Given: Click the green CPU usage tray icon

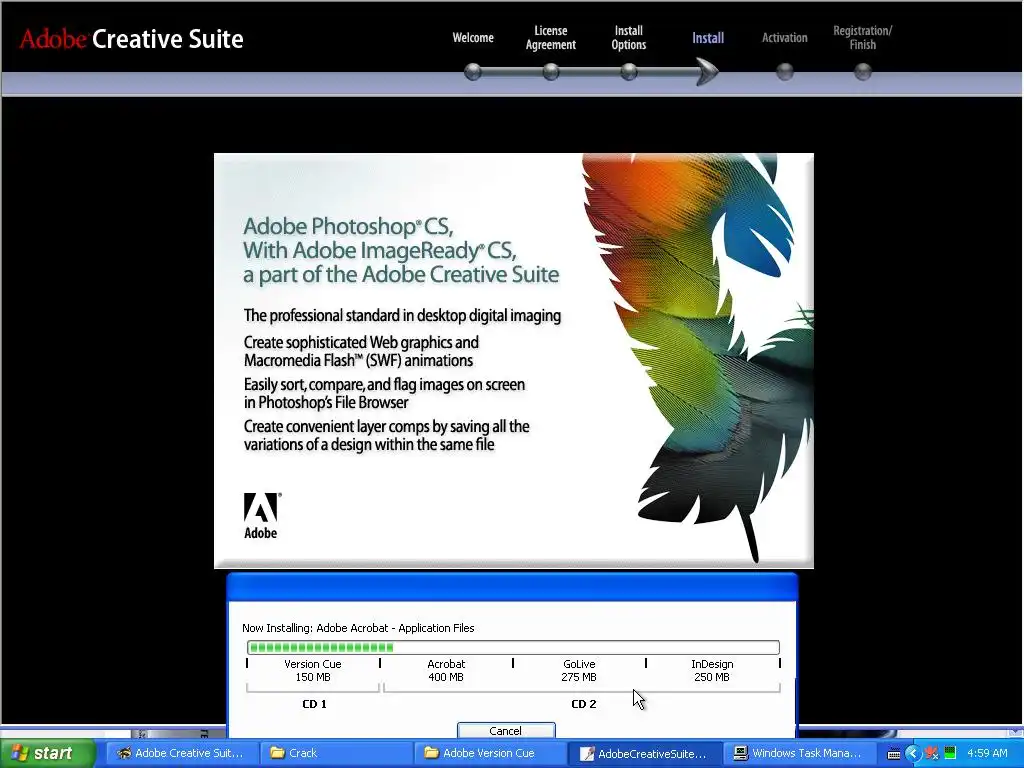Looking at the screenshot, I should [950, 754].
